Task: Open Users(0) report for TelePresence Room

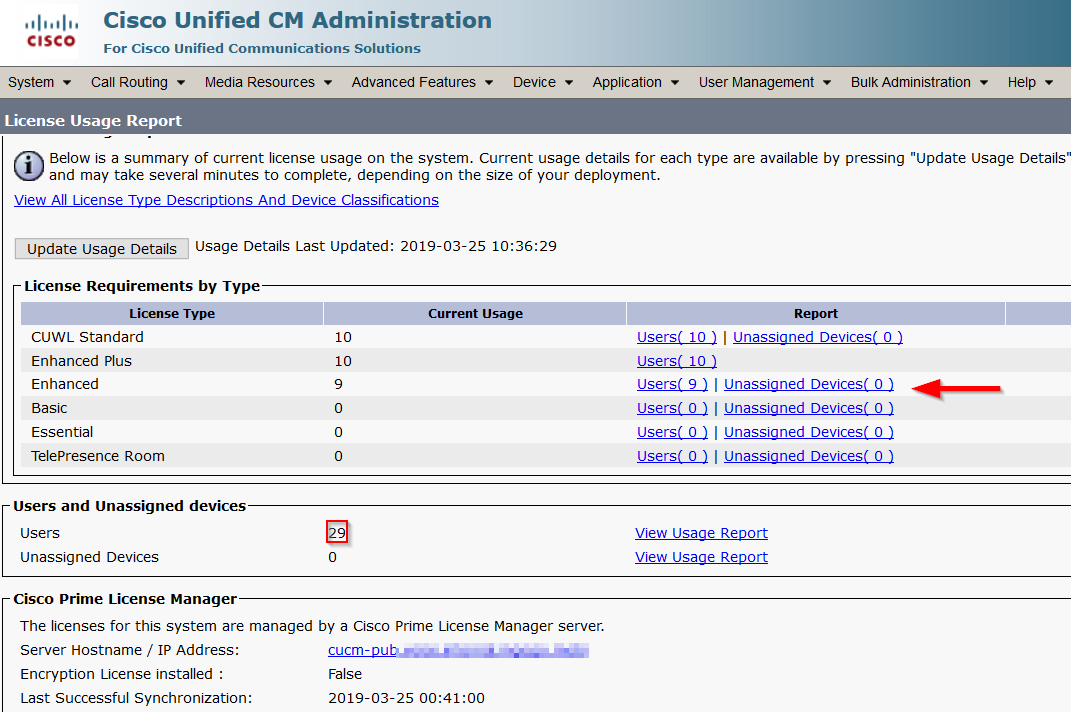Action: click(x=672, y=456)
